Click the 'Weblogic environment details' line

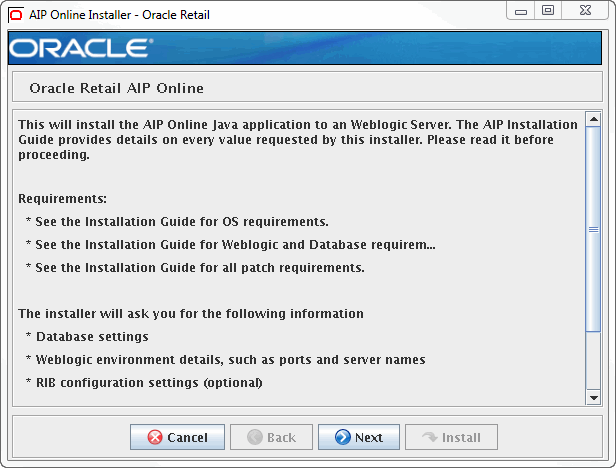pos(226,360)
